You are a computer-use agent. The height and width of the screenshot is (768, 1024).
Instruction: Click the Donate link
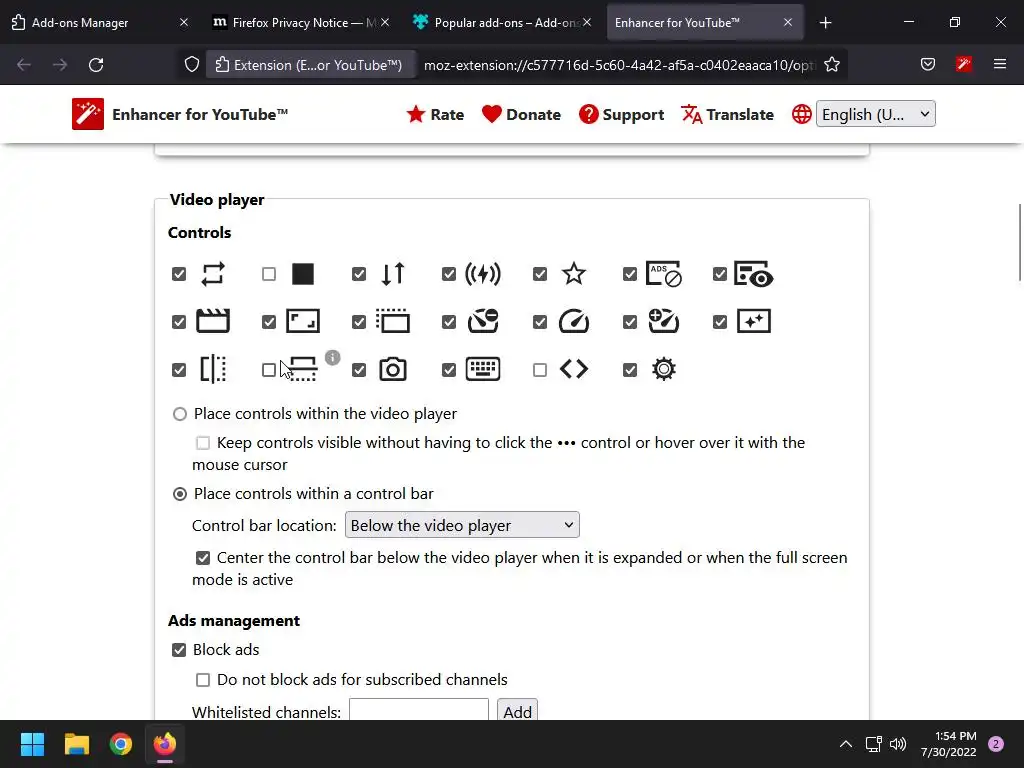[521, 114]
